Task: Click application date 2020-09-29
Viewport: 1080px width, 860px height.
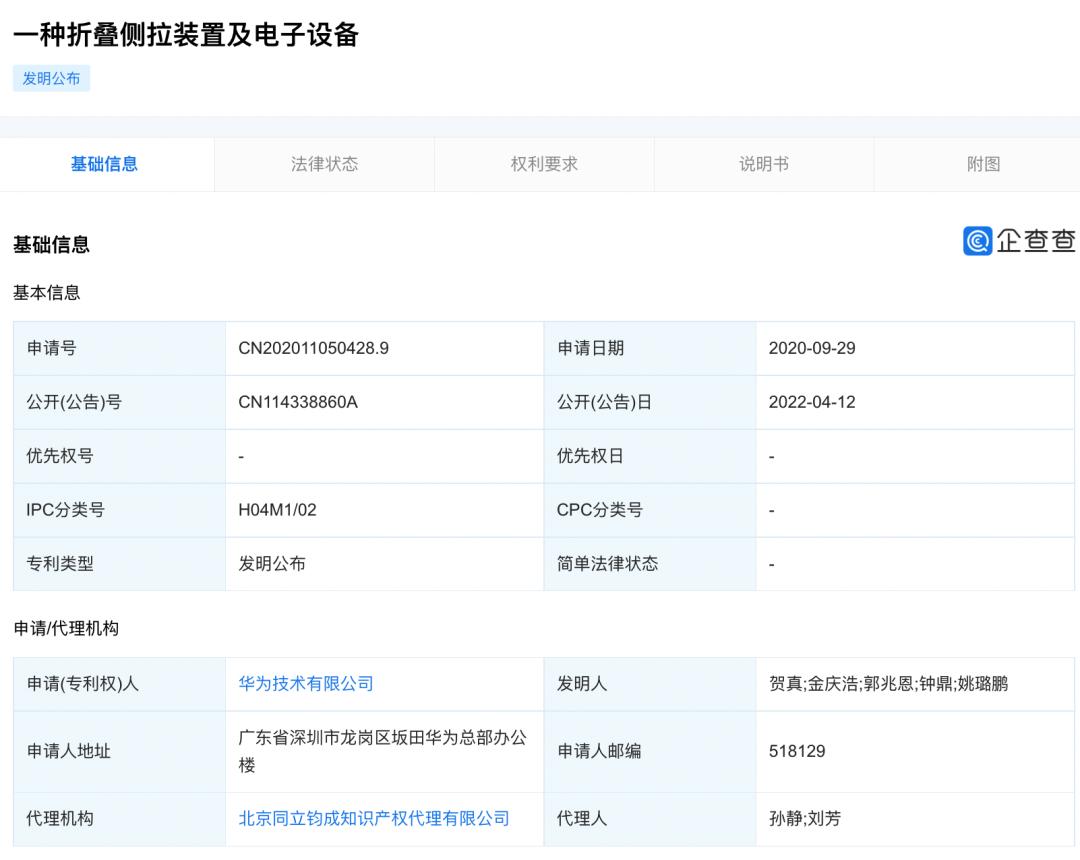Action: (x=812, y=348)
